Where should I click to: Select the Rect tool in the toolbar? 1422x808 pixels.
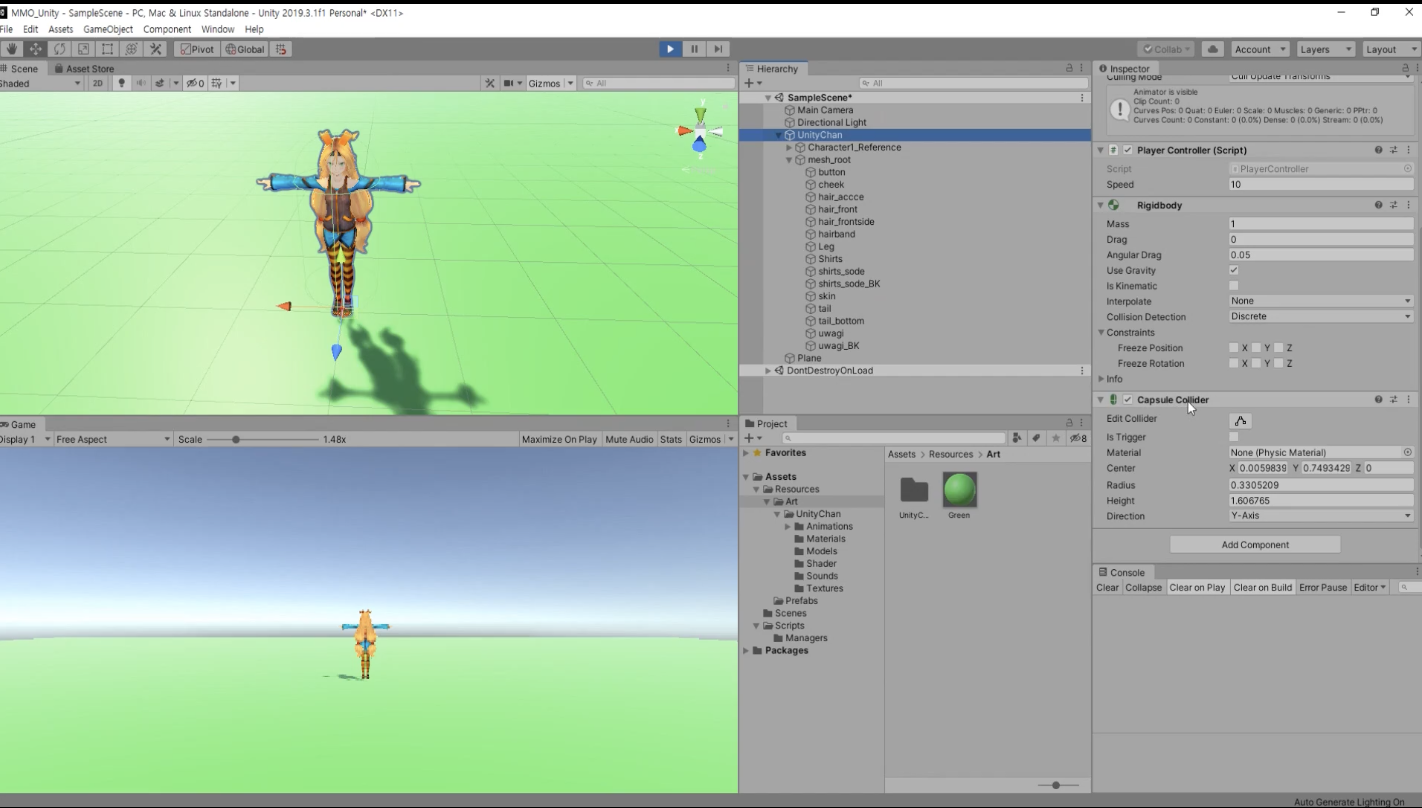pyautogui.click(x=107, y=49)
